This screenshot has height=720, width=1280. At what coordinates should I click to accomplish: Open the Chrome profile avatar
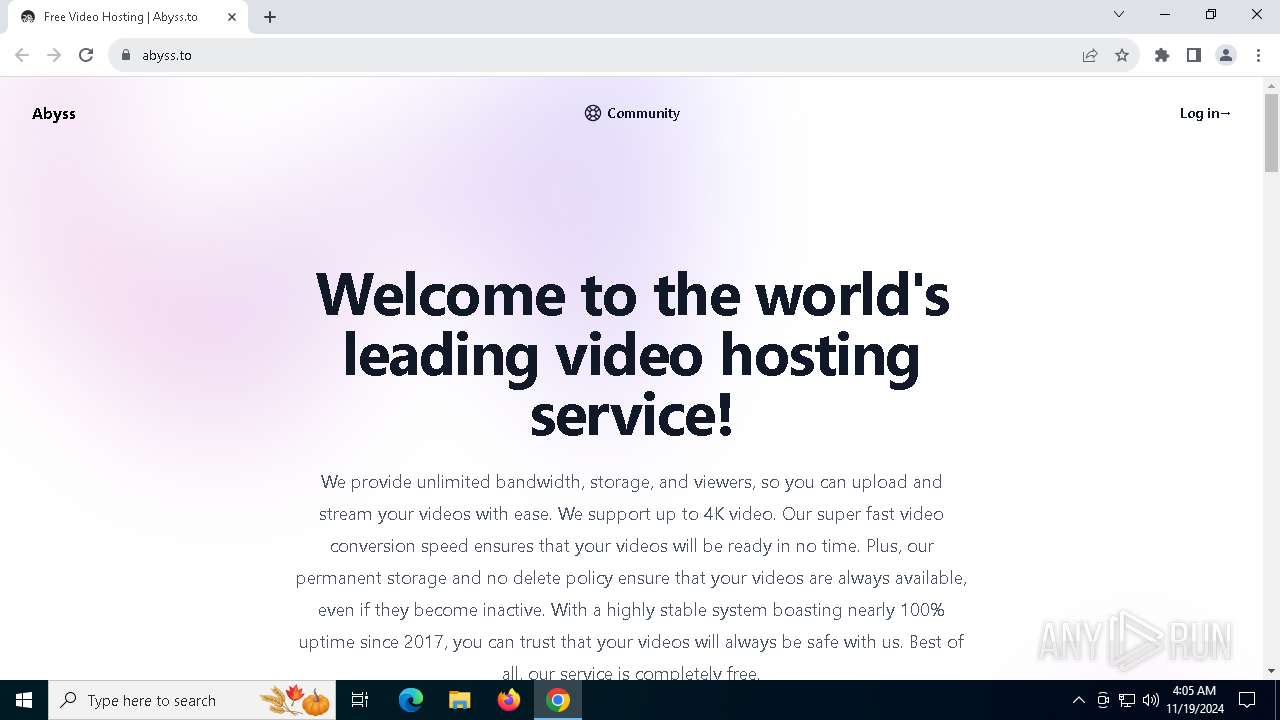1226,55
